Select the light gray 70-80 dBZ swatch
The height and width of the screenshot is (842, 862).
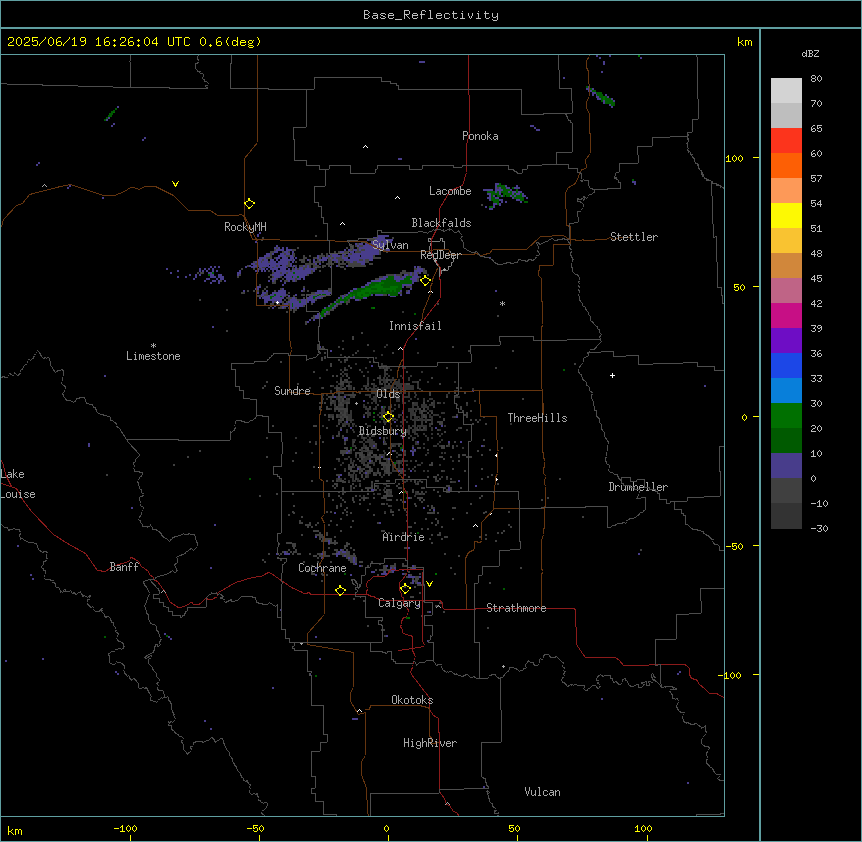786,91
